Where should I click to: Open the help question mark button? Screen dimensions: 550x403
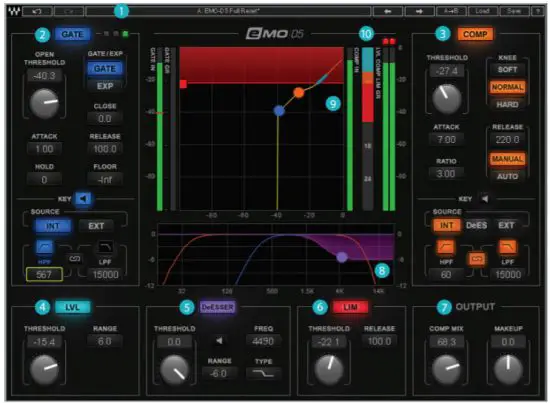pyautogui.click(x=538, y=11)
